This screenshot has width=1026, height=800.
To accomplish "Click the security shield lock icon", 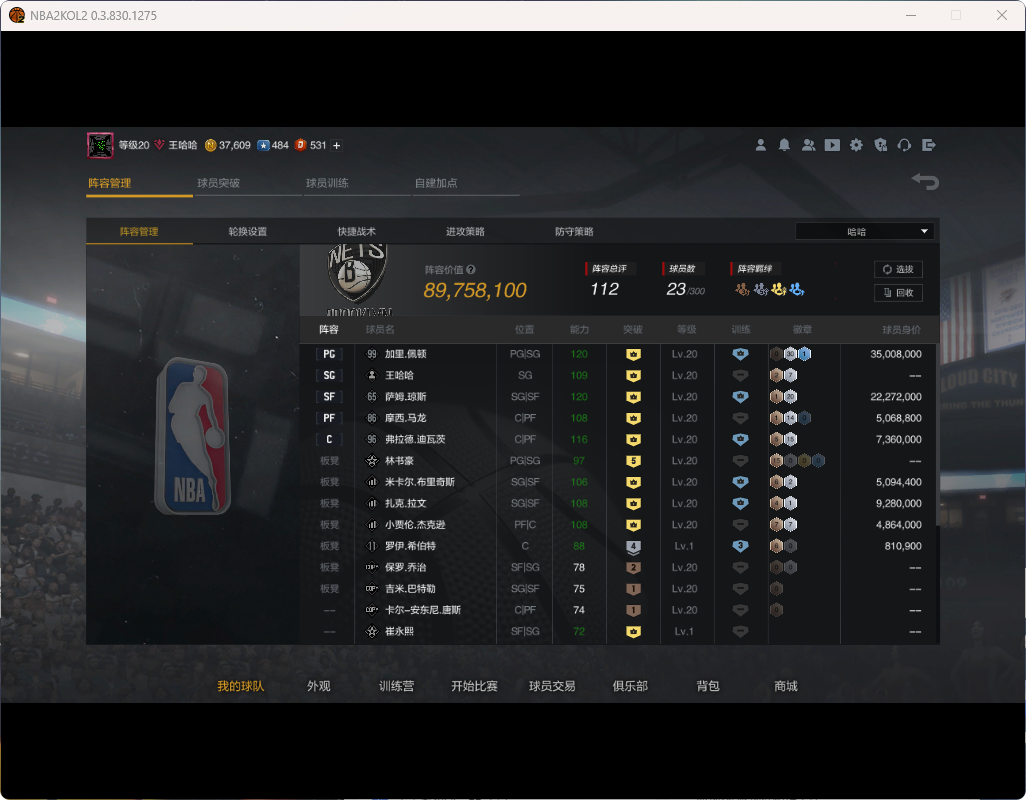I will 880,145.
